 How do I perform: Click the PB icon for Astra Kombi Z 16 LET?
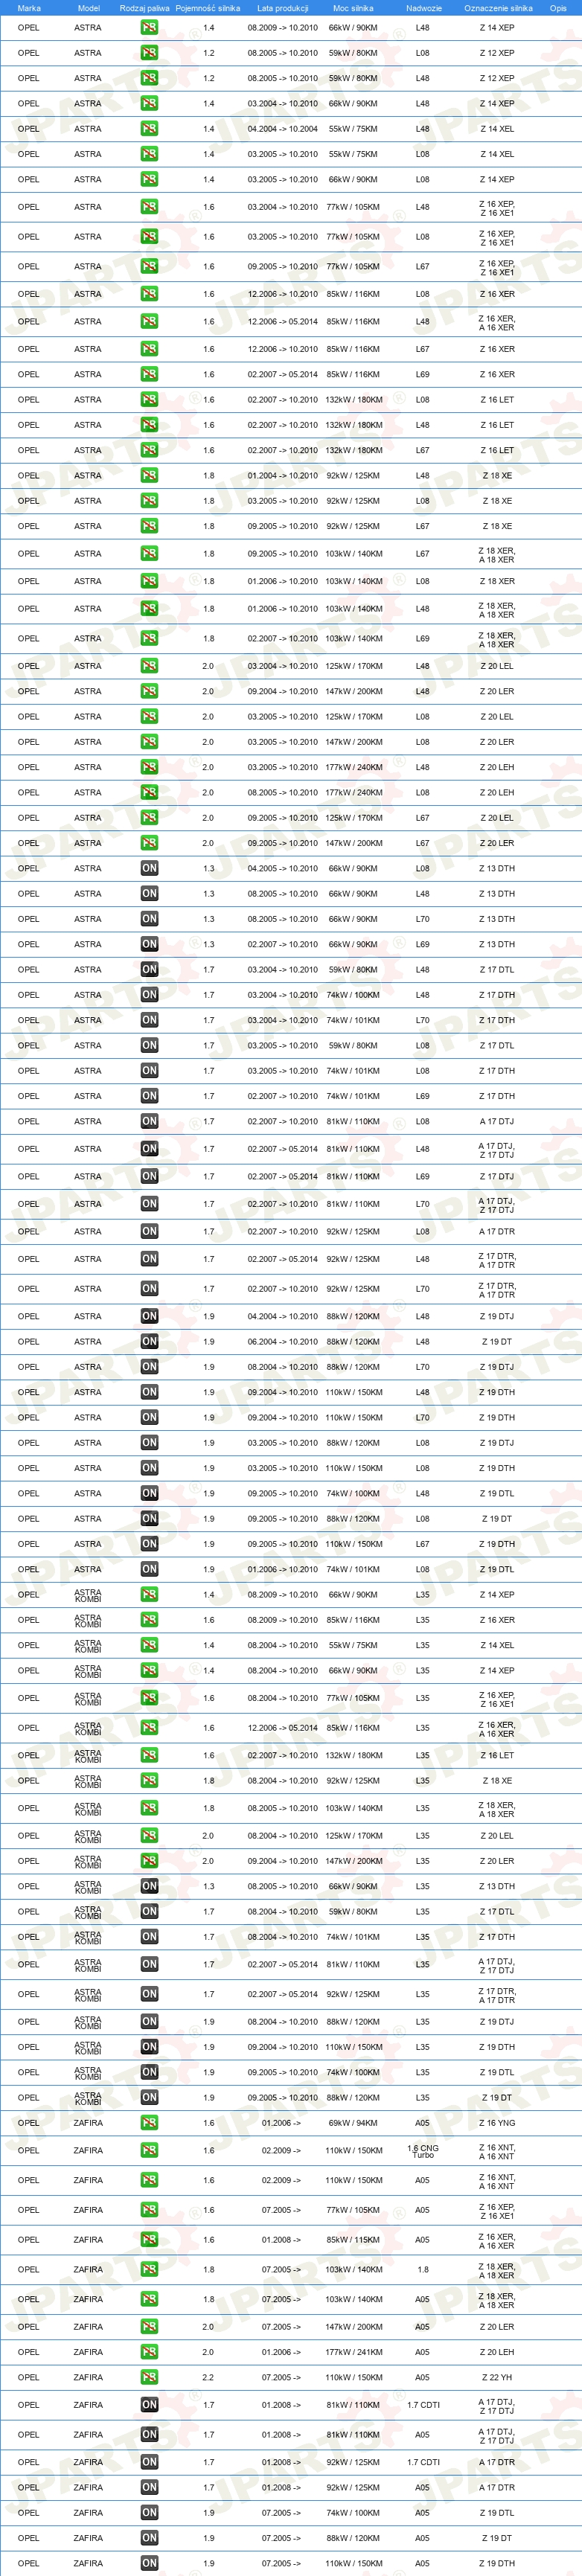149,1755
